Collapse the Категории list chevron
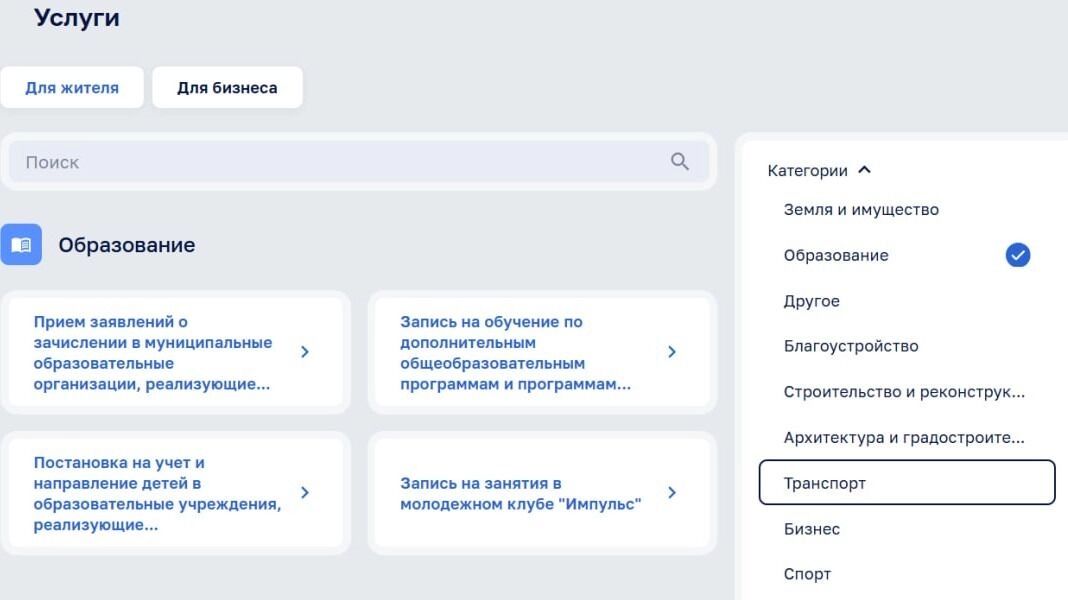The image size is (1068, 600). click(865, 170)
